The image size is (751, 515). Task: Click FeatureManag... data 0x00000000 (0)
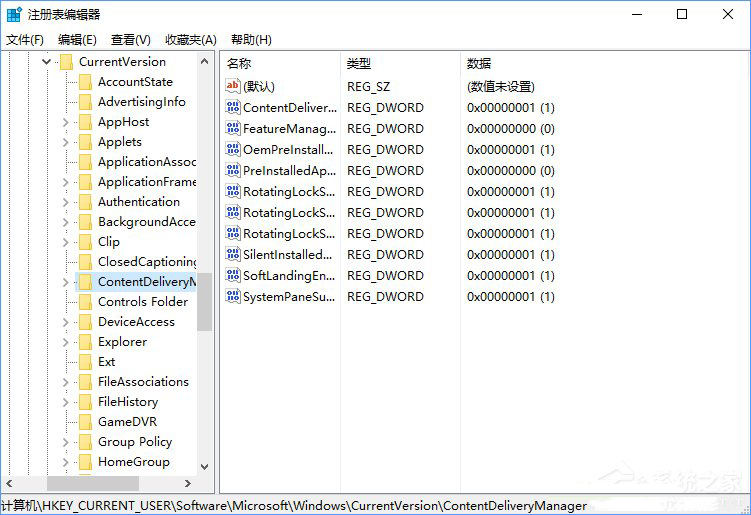pos(511,129)
